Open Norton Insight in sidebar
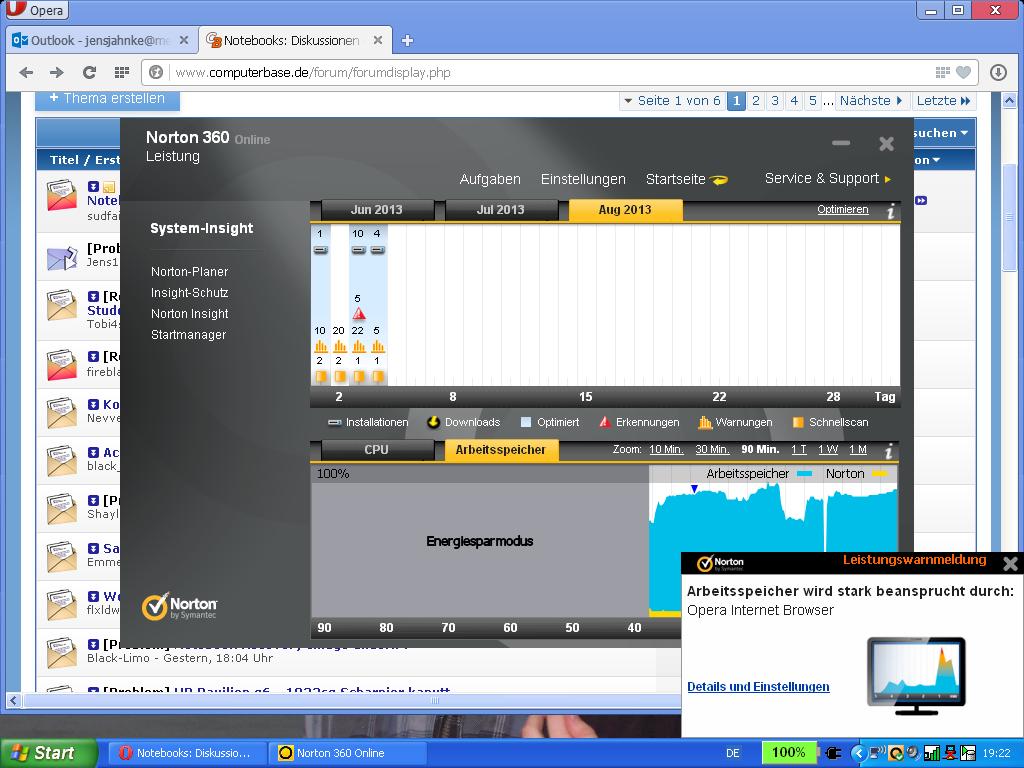1024x768 pixels. pyautogui.click(x=189, y=313)
